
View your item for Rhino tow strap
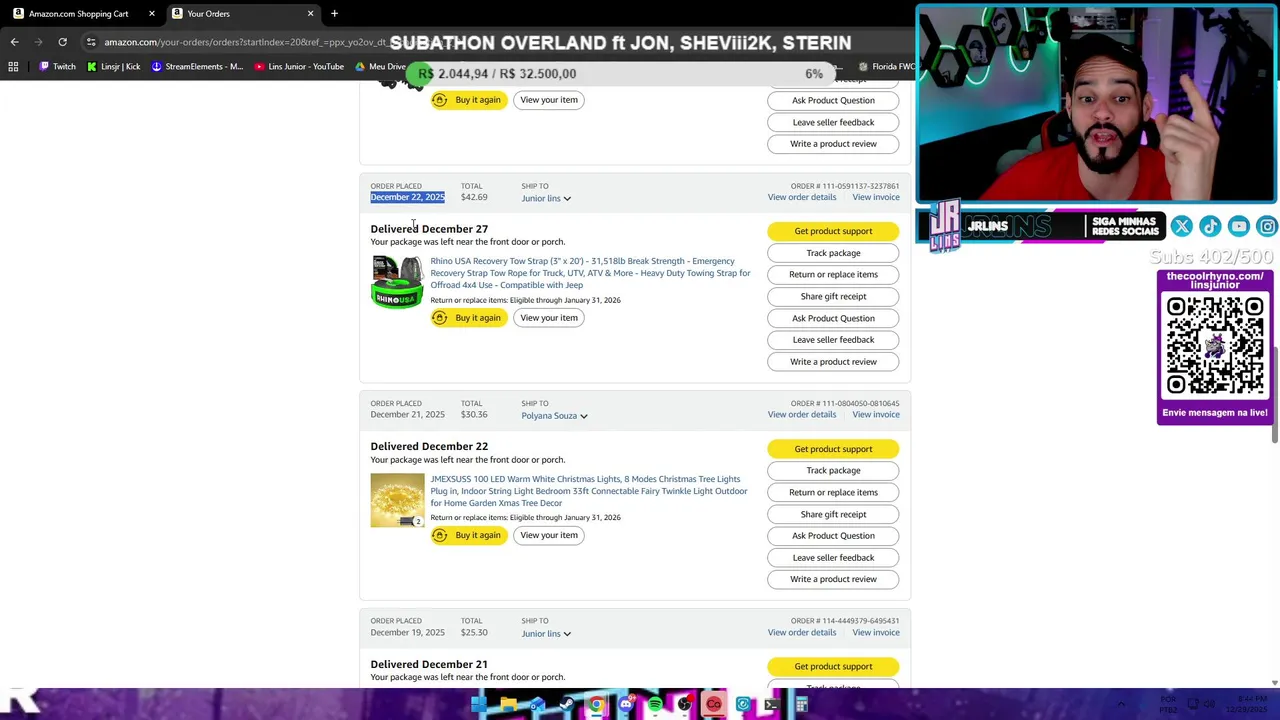(x=549, y=318)
